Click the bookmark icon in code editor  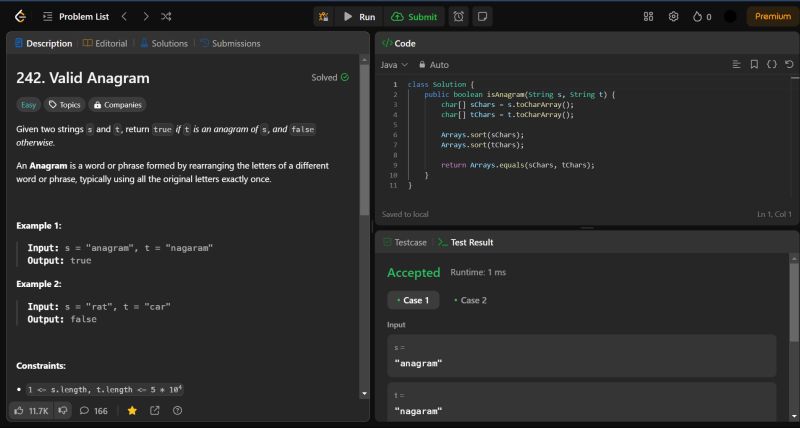(754, 64)
